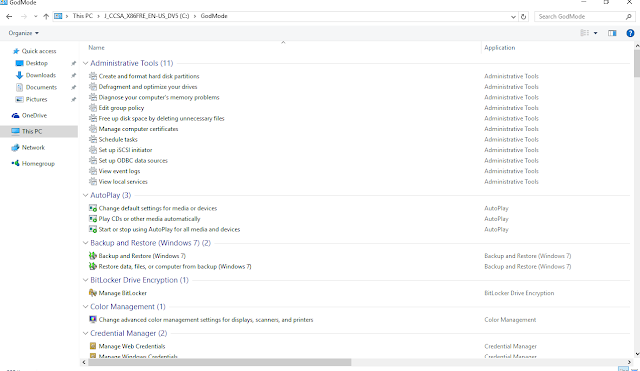Open Help with the blue question mark
Image resolution: width=640 pixels, height=371 pixels.
(630, 33)
